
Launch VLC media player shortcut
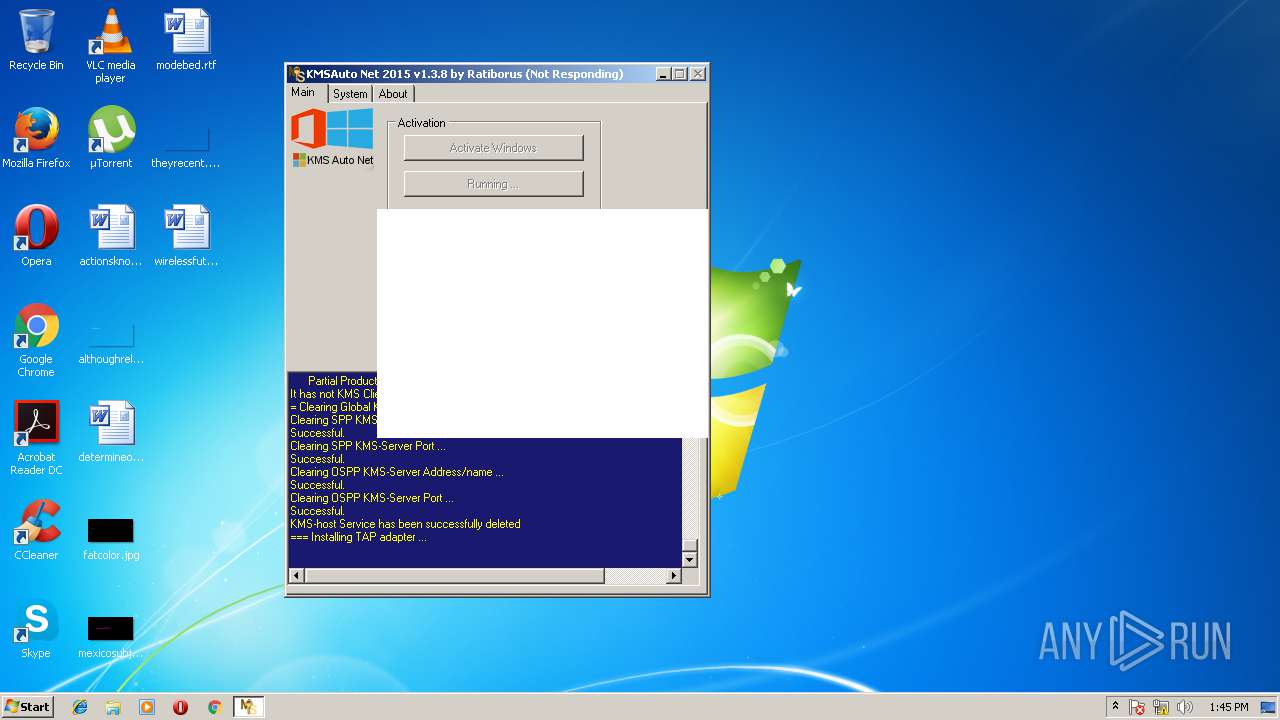click(110, 46)
